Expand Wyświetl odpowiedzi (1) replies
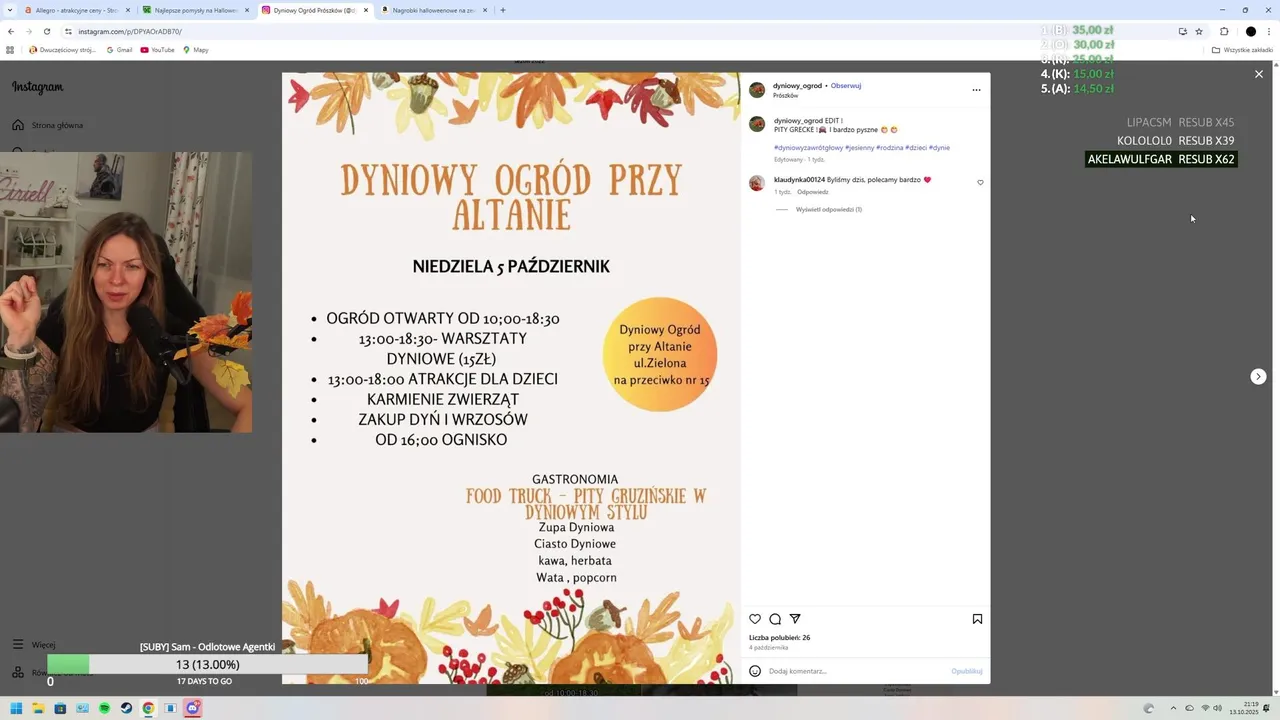1280x720 pixels. tap(829, 210)
